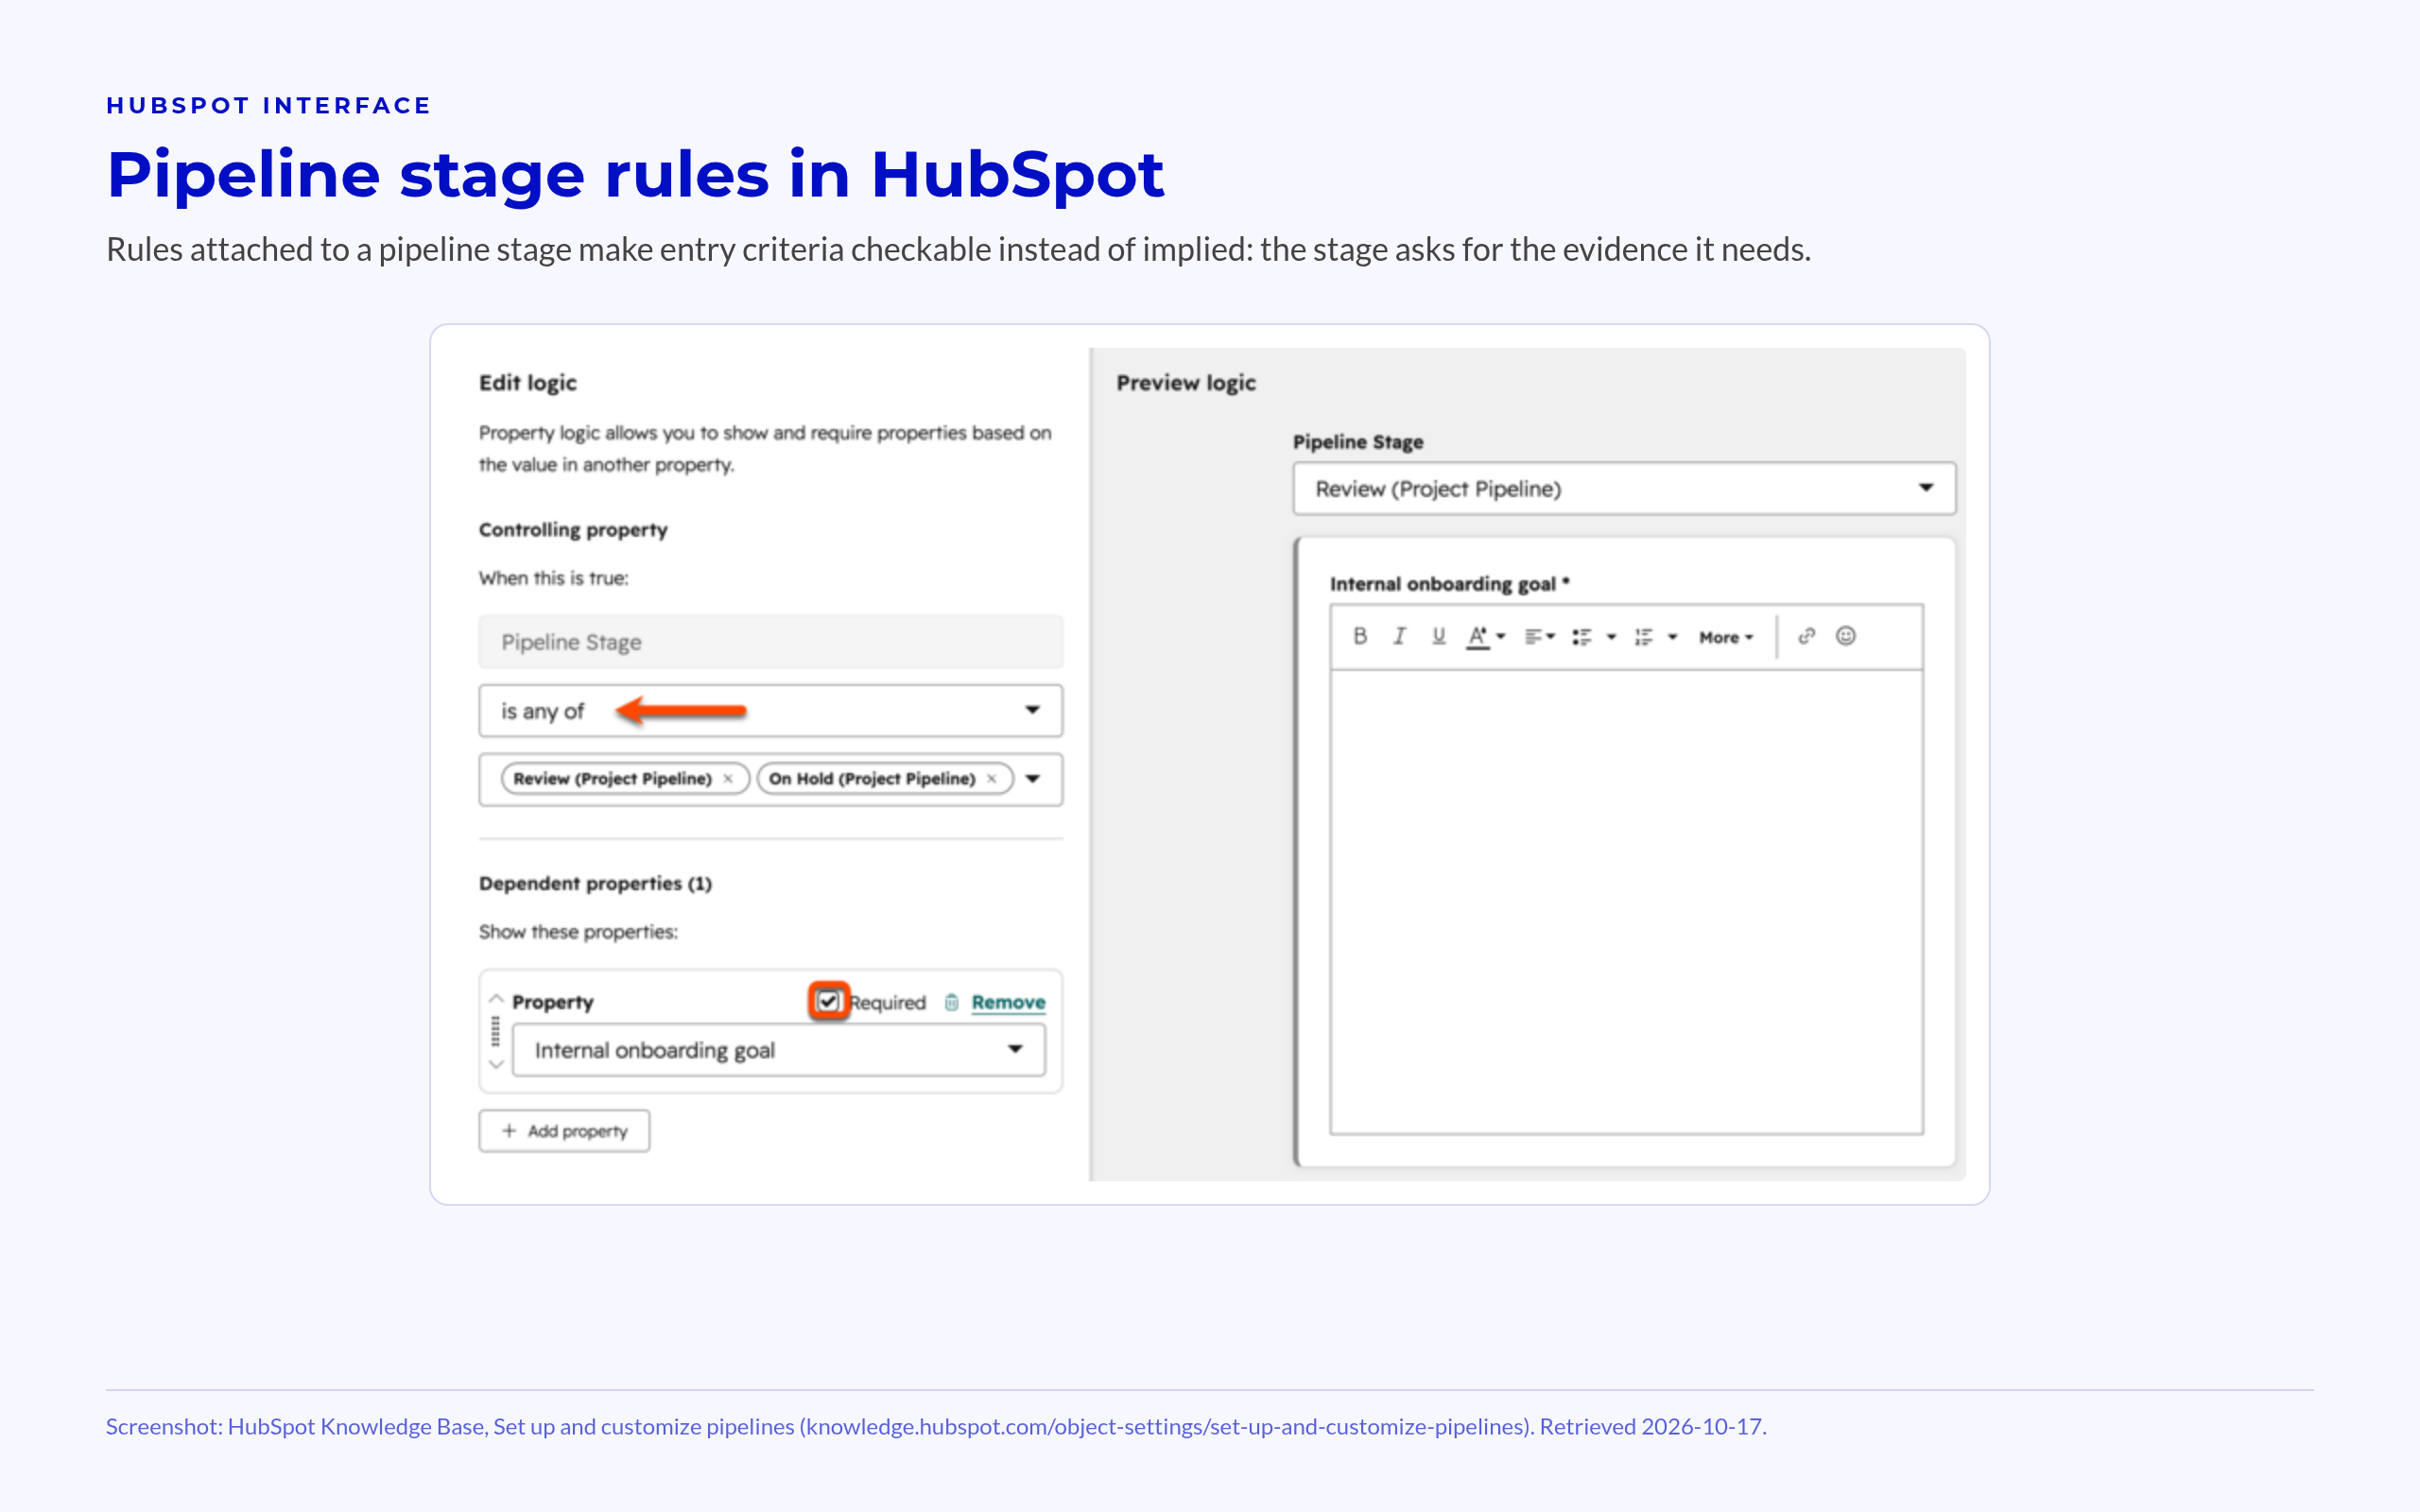Screen dimensions: 2420x1512
Task: Click inside Internal onboarding goal text area
Action: tap(1626, 902)
